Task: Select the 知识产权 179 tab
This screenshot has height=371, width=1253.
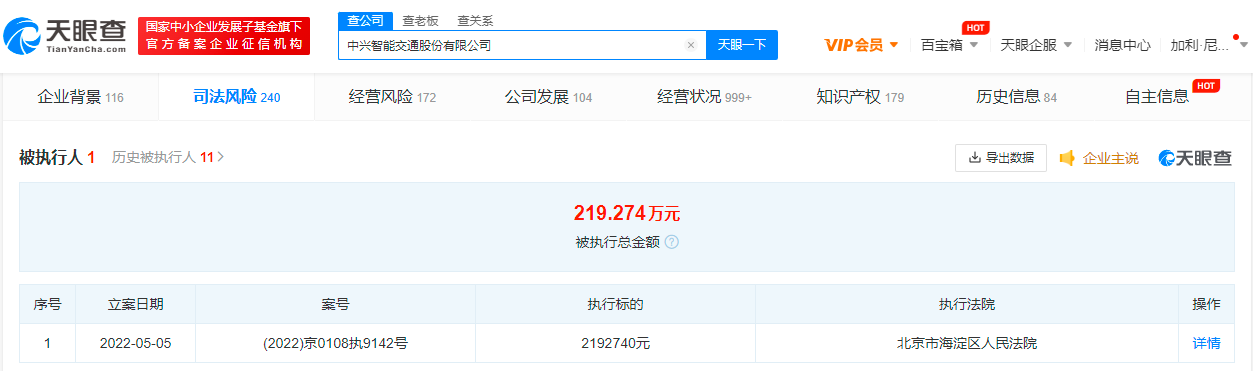Action: pos(860,97)
